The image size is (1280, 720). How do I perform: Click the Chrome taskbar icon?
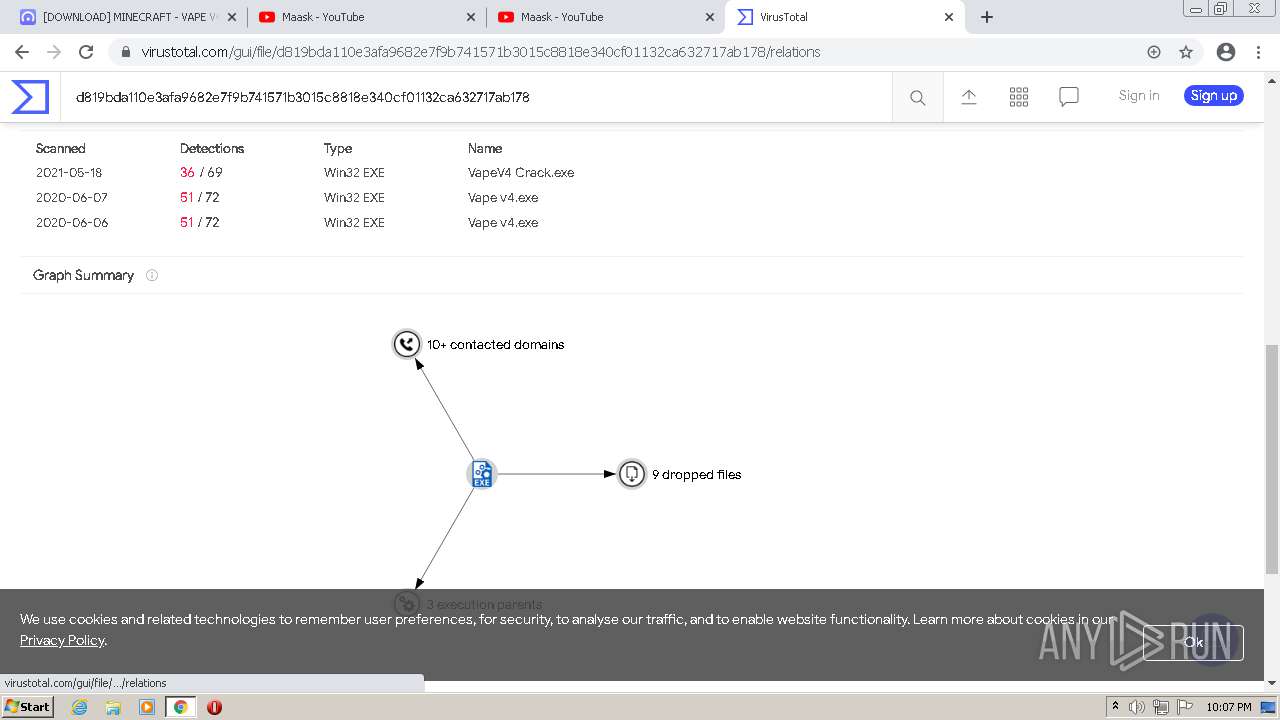[181, 707]
